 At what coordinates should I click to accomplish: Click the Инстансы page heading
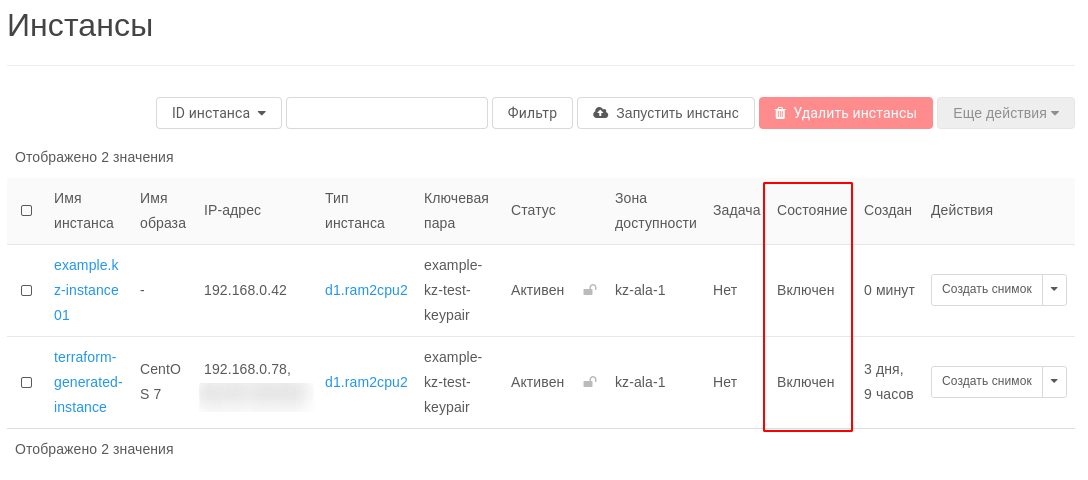pyautogui.click(x=80, y=26)
